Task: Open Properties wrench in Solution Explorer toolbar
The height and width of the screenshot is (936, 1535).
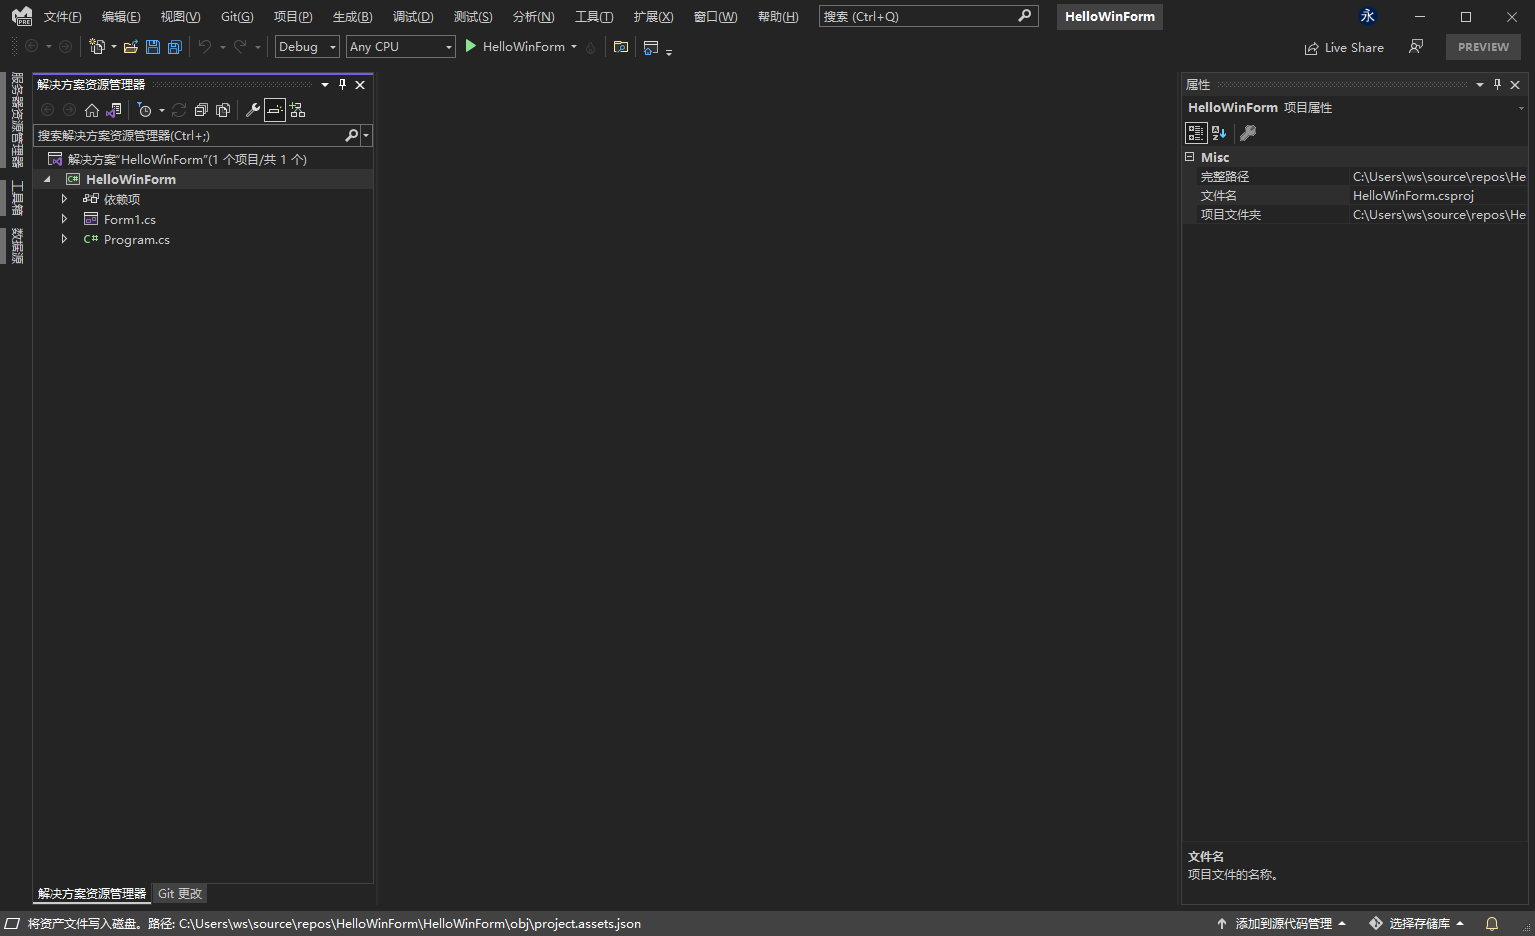Action: click(253, 110)
